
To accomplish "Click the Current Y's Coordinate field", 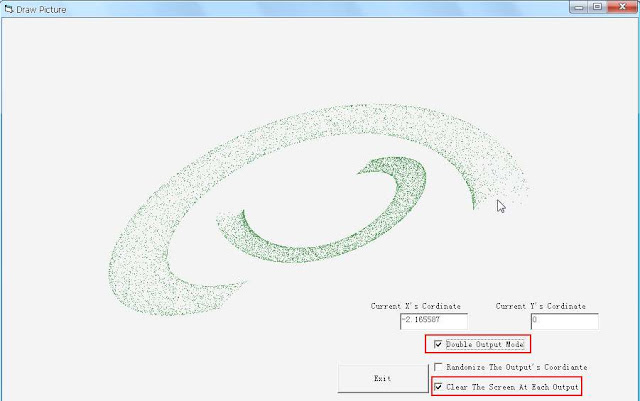I will 565,321.
